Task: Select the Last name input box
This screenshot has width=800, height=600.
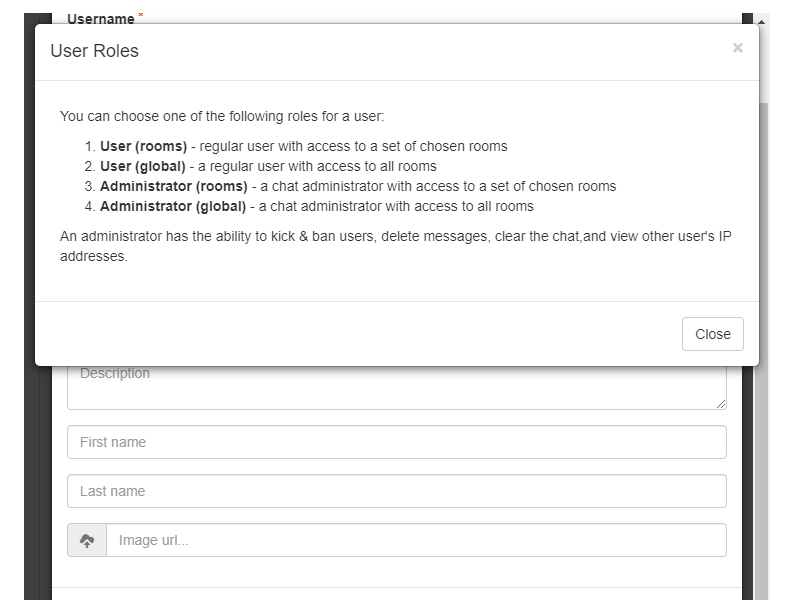Action: pyautogui.click(x=396, y=491)
